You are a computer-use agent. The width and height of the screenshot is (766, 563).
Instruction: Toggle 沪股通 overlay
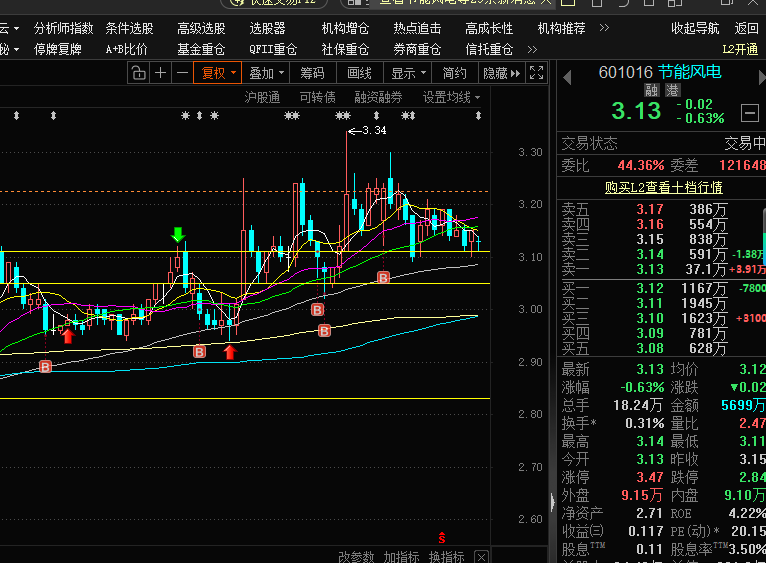(262, 97)
